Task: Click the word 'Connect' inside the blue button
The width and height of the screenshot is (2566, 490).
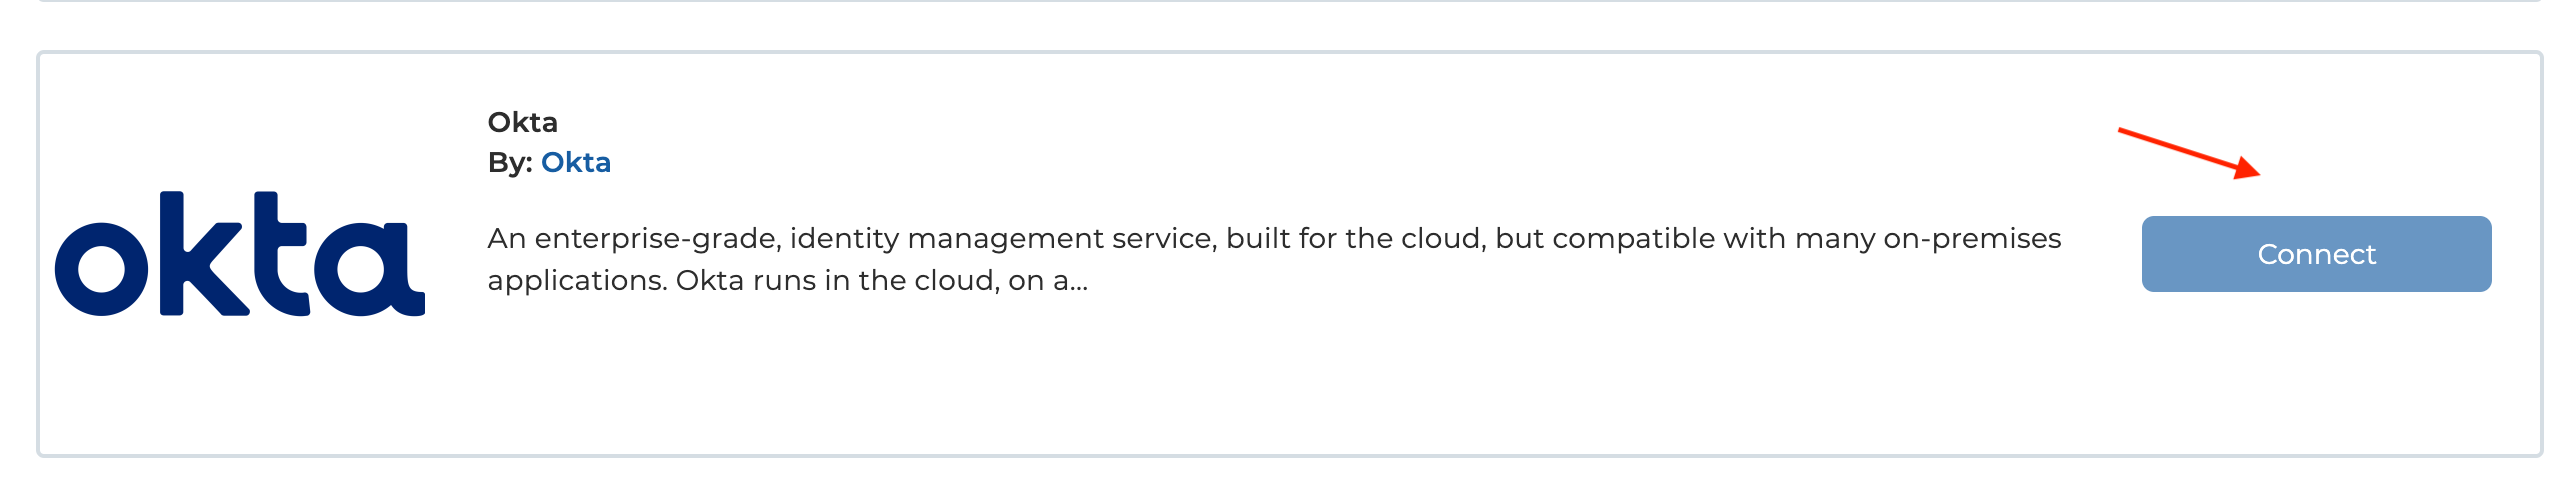Action: click(x=2316, y=254)
